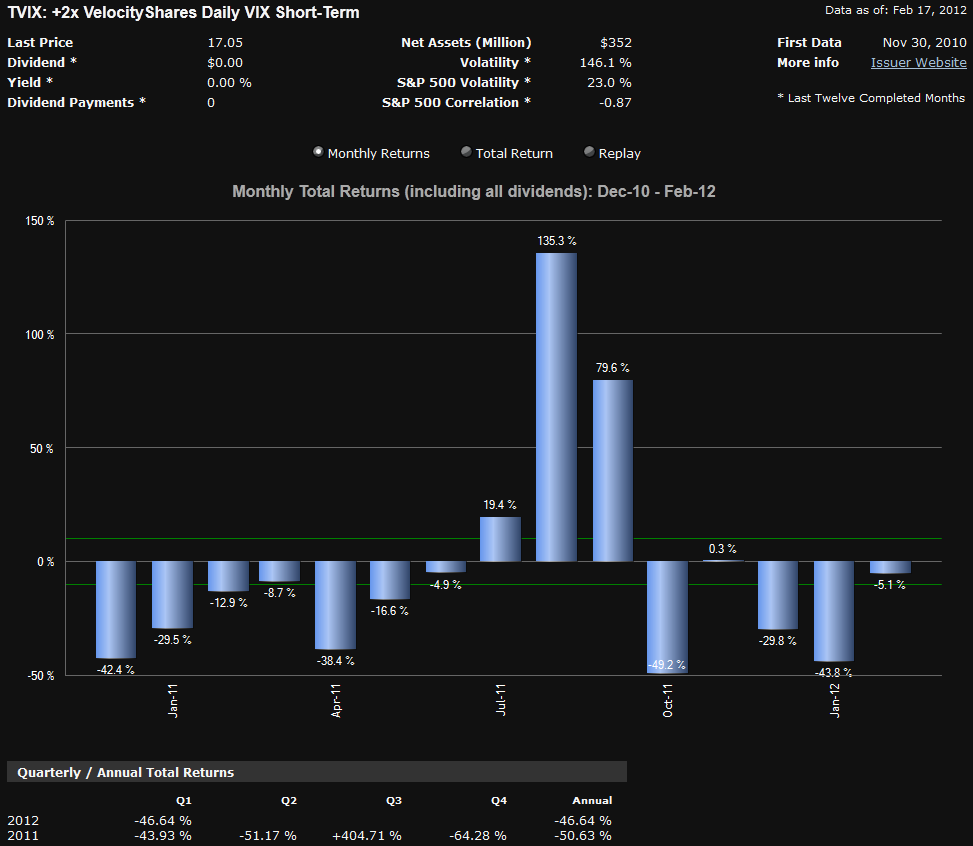Select the Apr-11 x-axis label
Screen dimensions: 973x846
[x=336, y=701]
